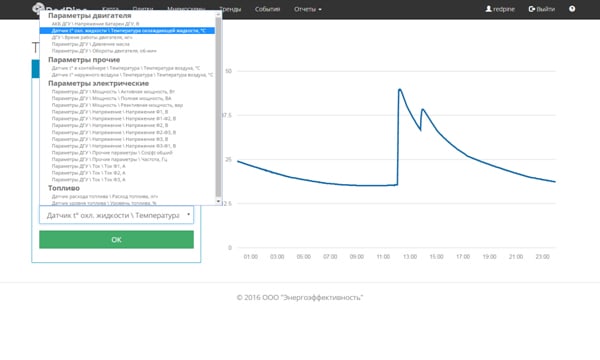Choose Частота, Гц parameter option
The image size is (600, 360).
[x=127, y=159]
